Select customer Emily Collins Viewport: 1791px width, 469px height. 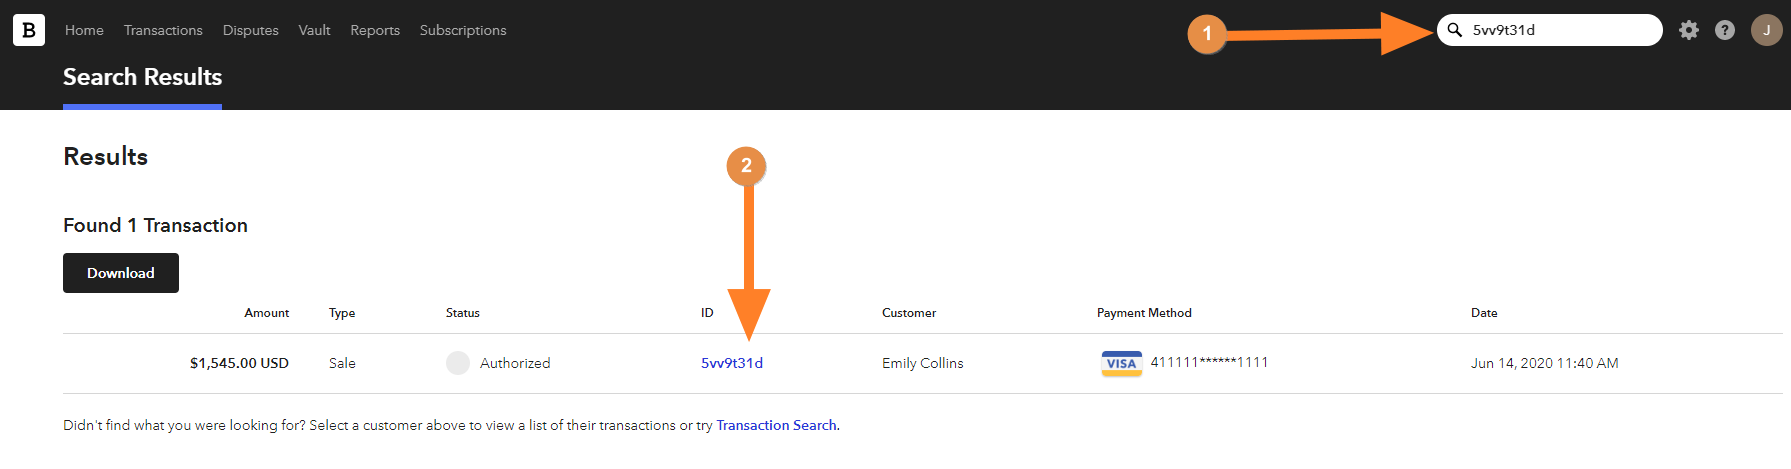[922, 363]
